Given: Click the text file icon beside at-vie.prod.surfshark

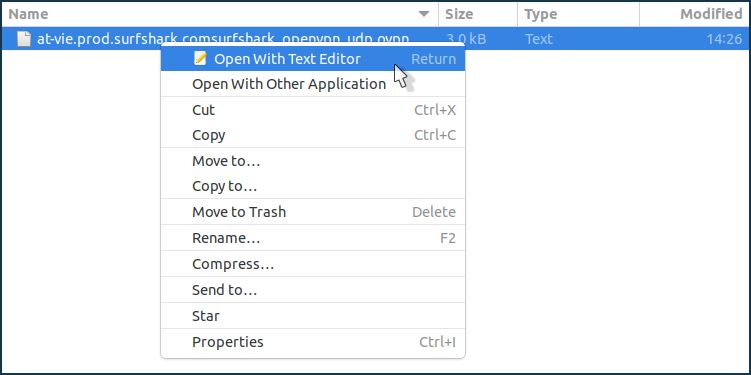Looking at the screenshot, I should (x=24, y=39).
